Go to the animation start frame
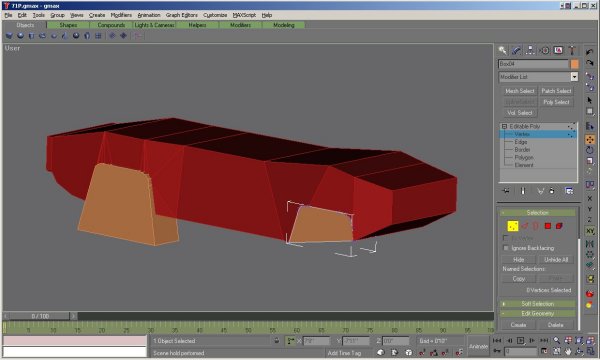The height and width of the screenshot is (360, 600). pyautogui.click(x=497, y=340)
